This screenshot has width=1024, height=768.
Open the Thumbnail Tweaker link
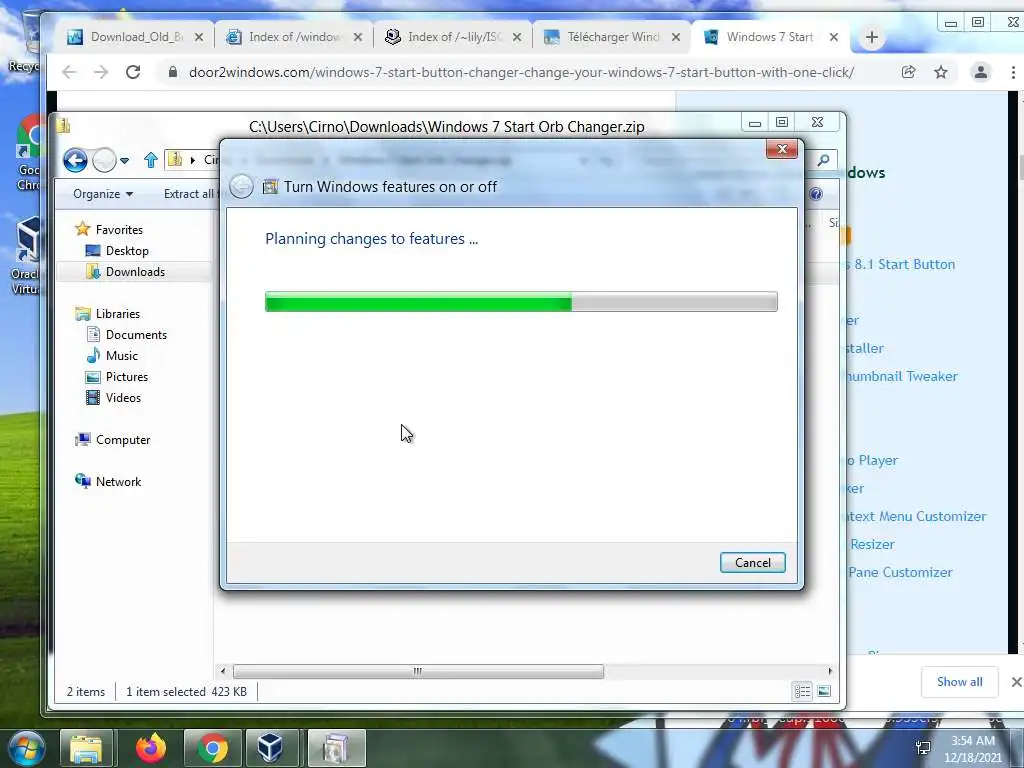click(x=903, y=376)
